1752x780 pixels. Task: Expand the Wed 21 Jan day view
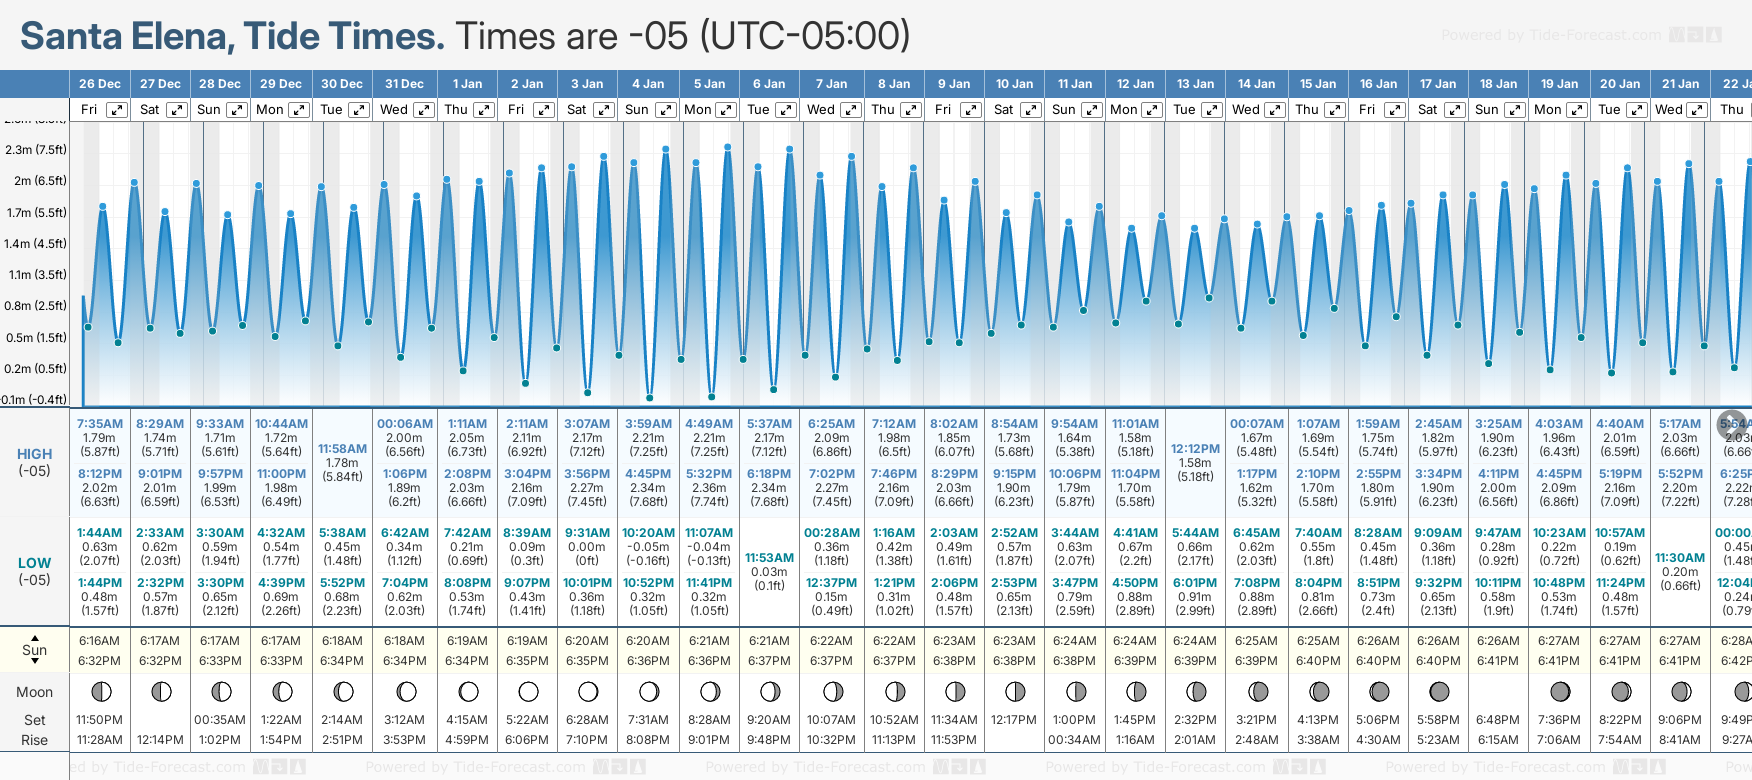(x=1697, y=110)
